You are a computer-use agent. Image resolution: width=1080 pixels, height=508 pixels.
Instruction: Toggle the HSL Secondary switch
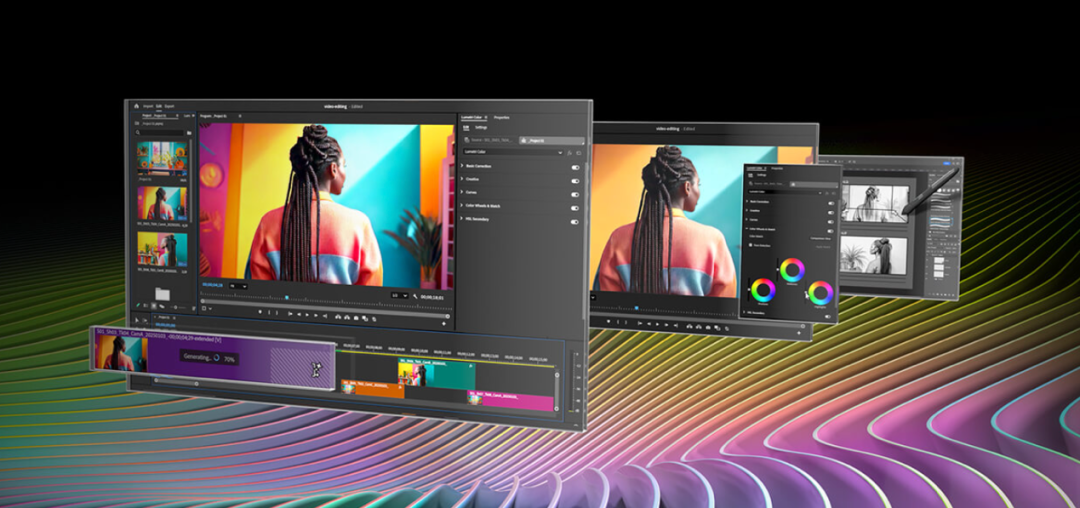pyautogui.click(x=574, y=222)
